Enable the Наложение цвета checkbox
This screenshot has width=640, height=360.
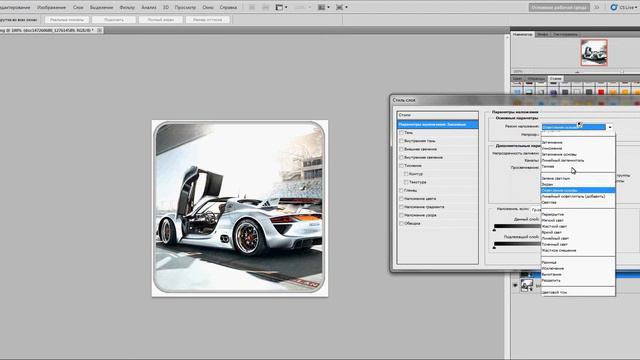pos(401,198)
